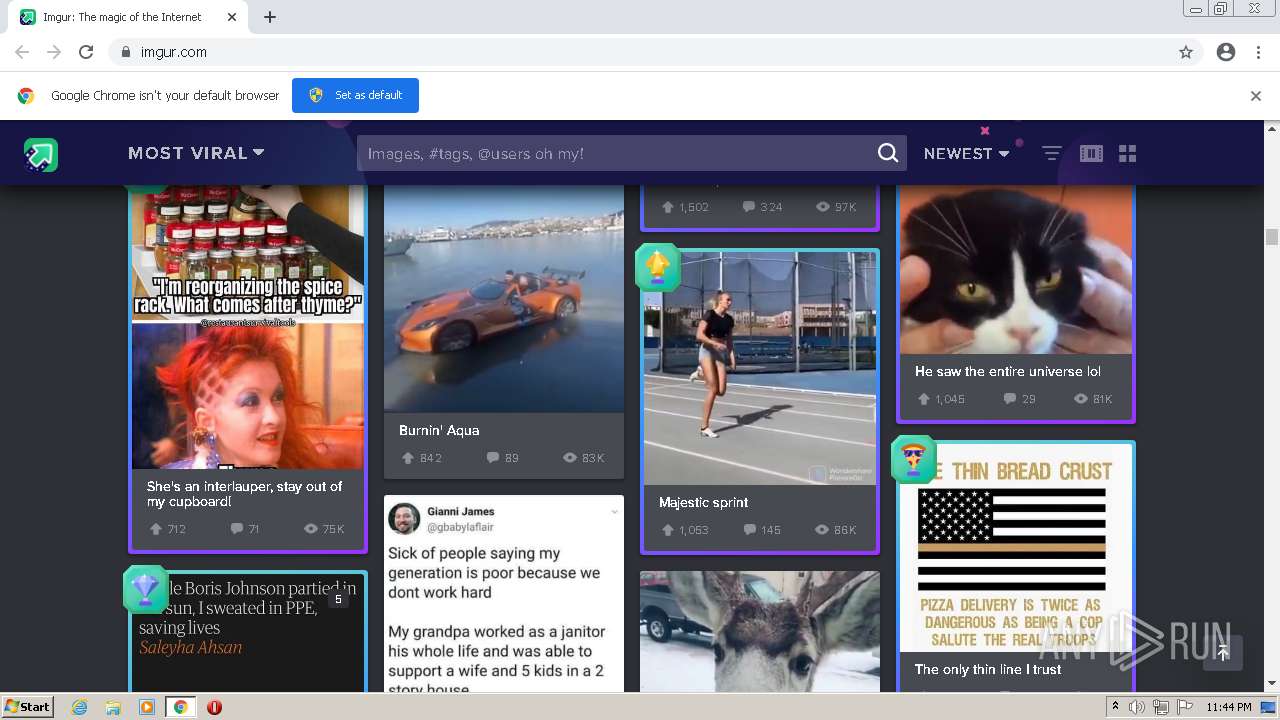Click the browser reload button

click(86, 52)
